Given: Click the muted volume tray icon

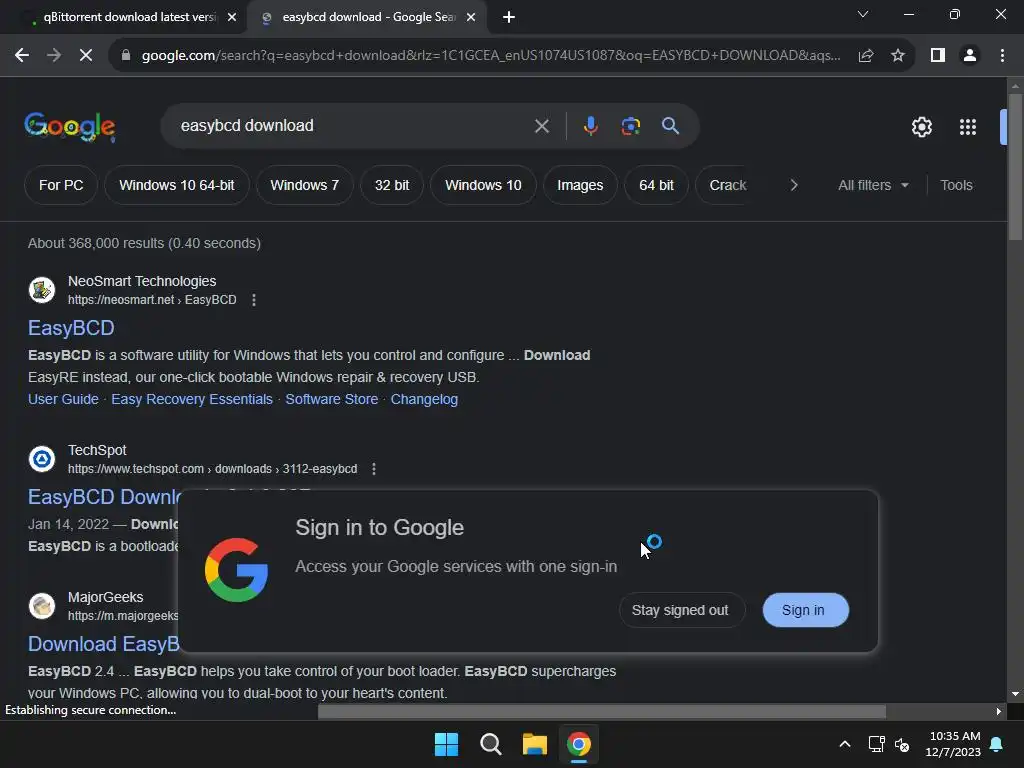Looking at the screenshot, I should (x=902, y=744).
